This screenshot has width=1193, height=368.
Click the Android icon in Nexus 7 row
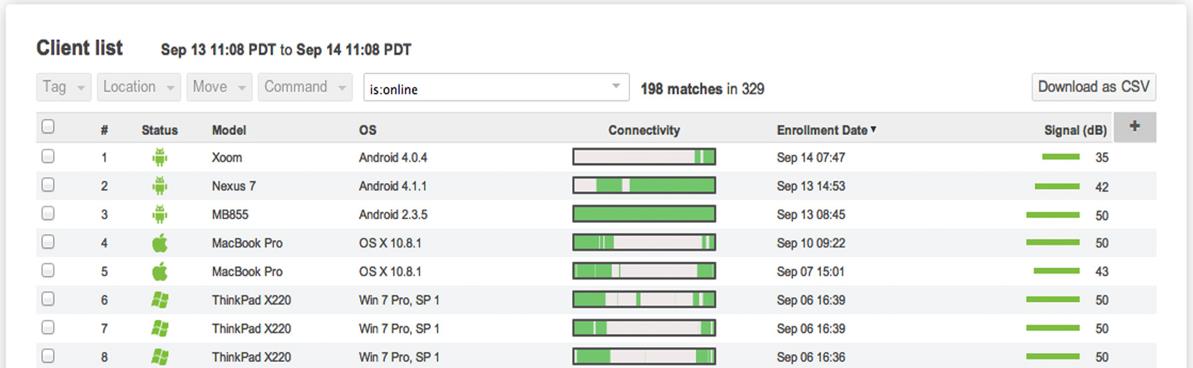click(x=160, y=186)
